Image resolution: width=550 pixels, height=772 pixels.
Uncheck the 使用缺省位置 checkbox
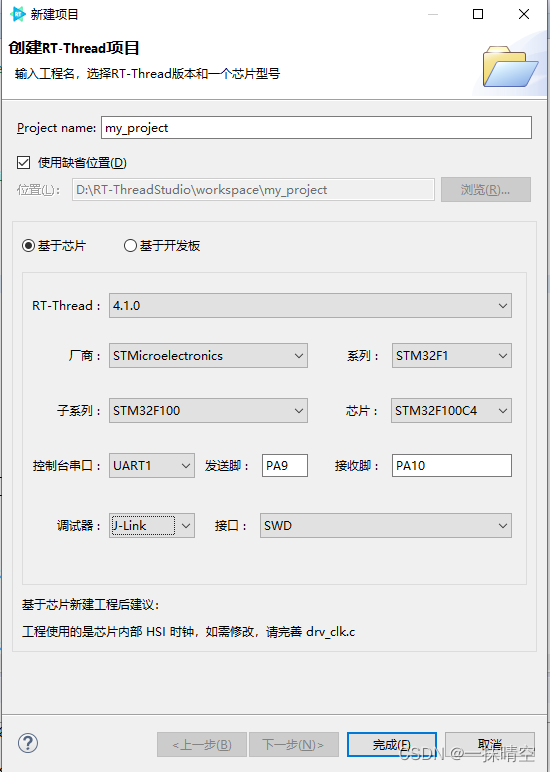click(24, 162)
